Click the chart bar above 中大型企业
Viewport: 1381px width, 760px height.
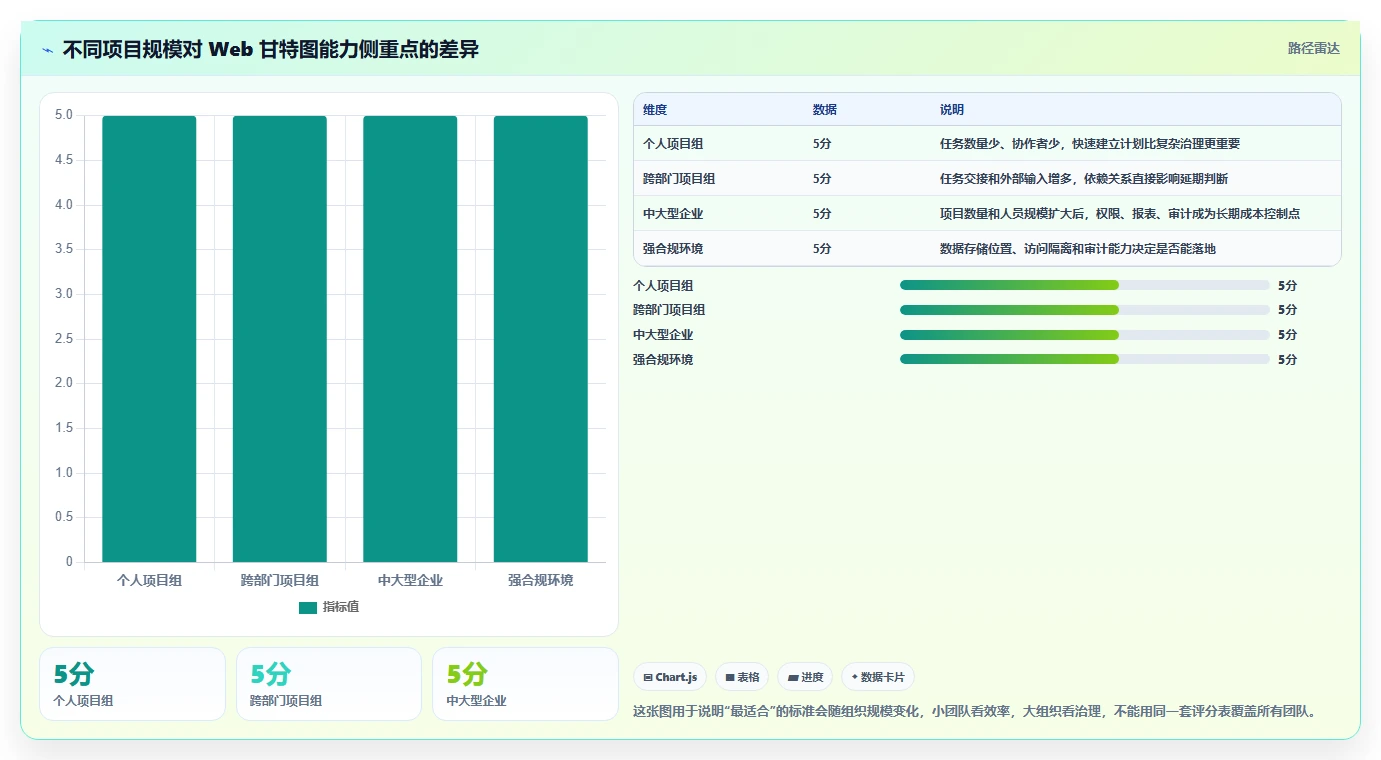410,339
